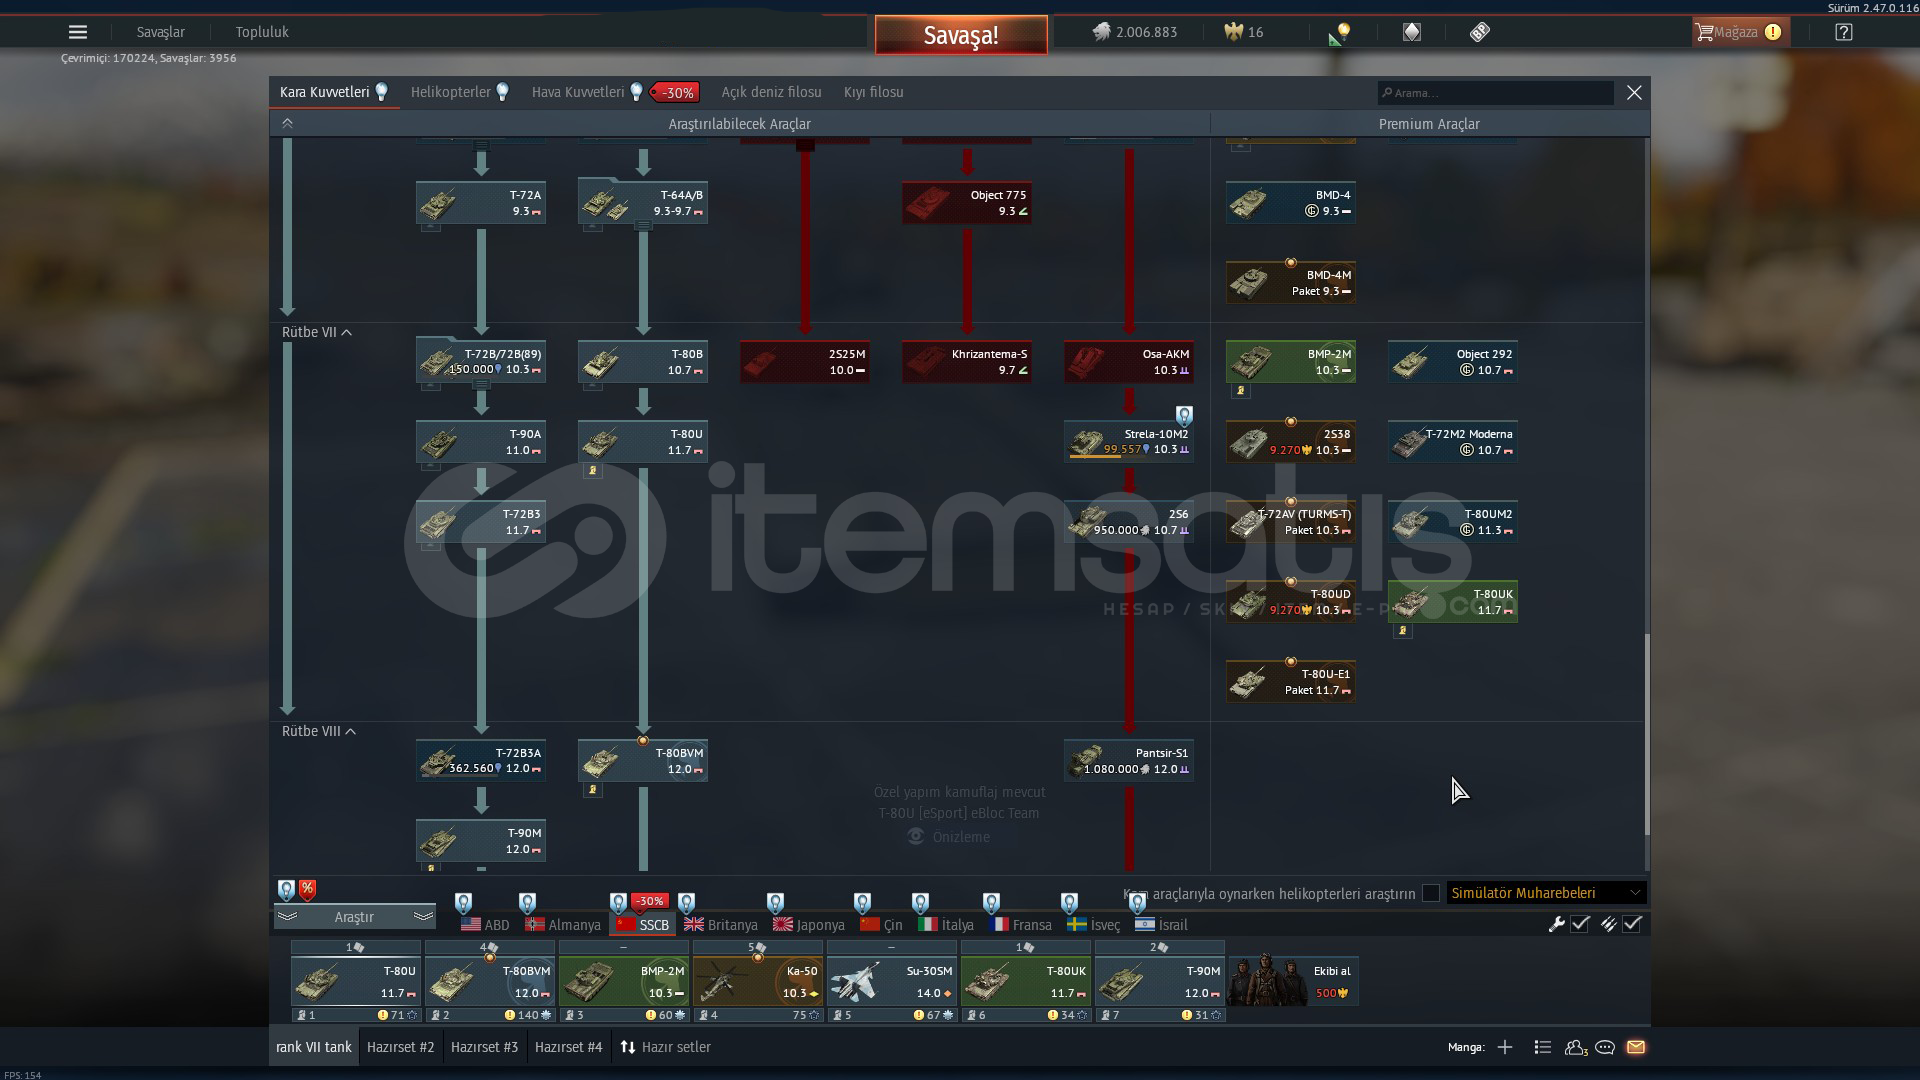The image size is (1920, 1080).
Task: Click the Golden Eagles balance 16
Action: click(x=1244, y=32)
